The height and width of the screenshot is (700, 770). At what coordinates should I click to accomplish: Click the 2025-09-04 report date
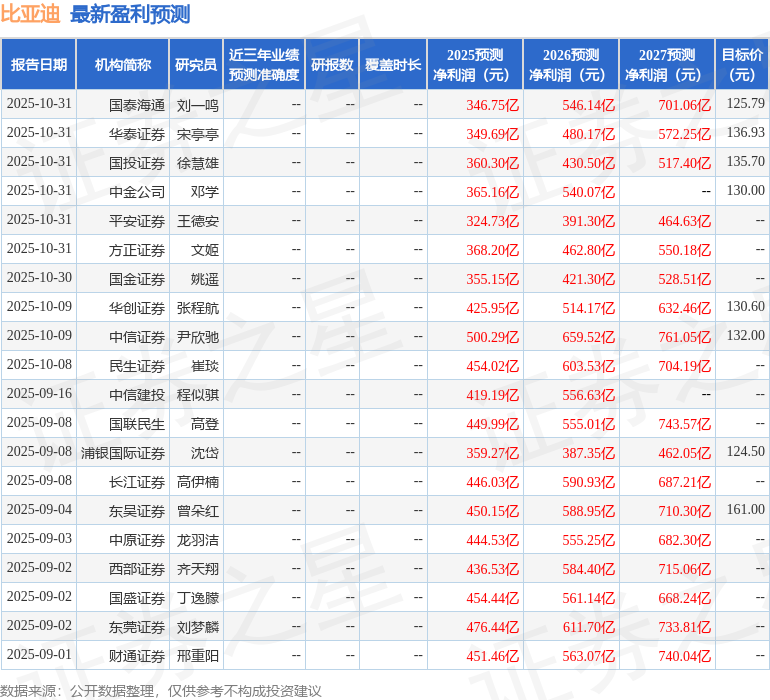pos(39,509)
